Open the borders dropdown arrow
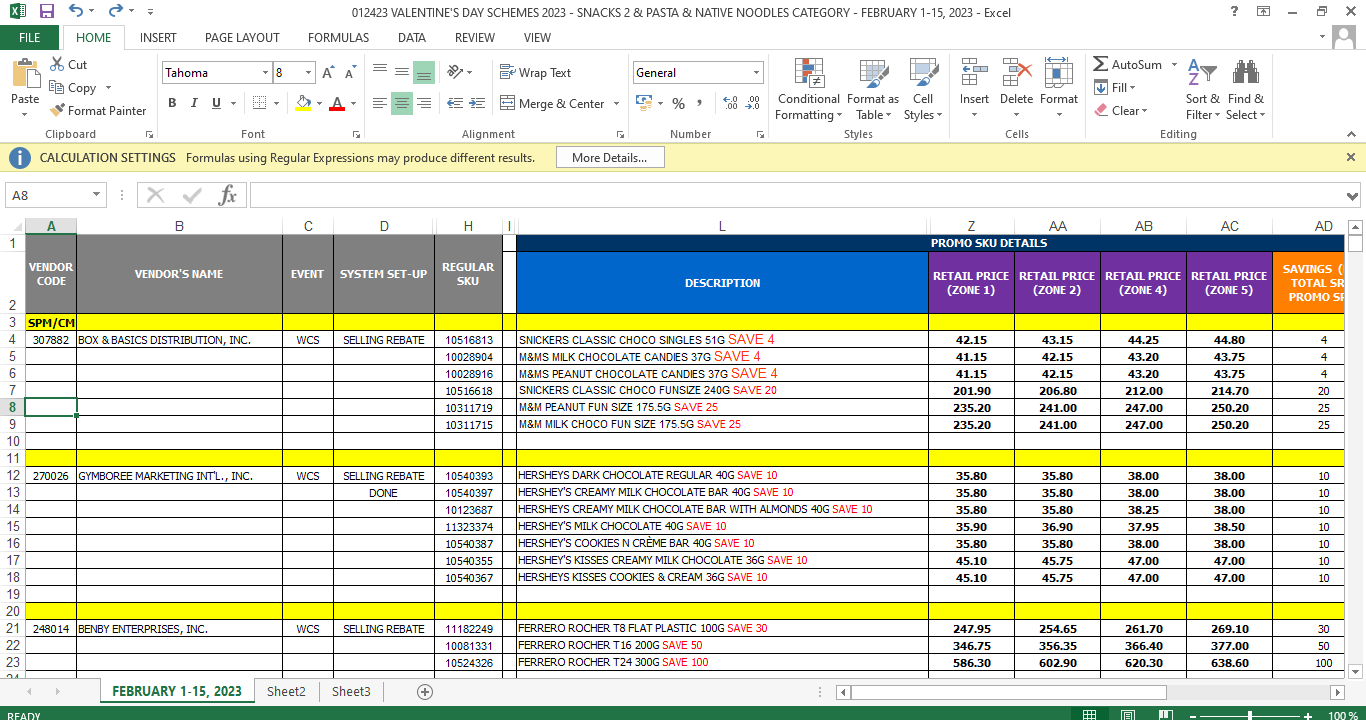The height and width of the screenshot is (720, 1366). click(x=276, y=103)
